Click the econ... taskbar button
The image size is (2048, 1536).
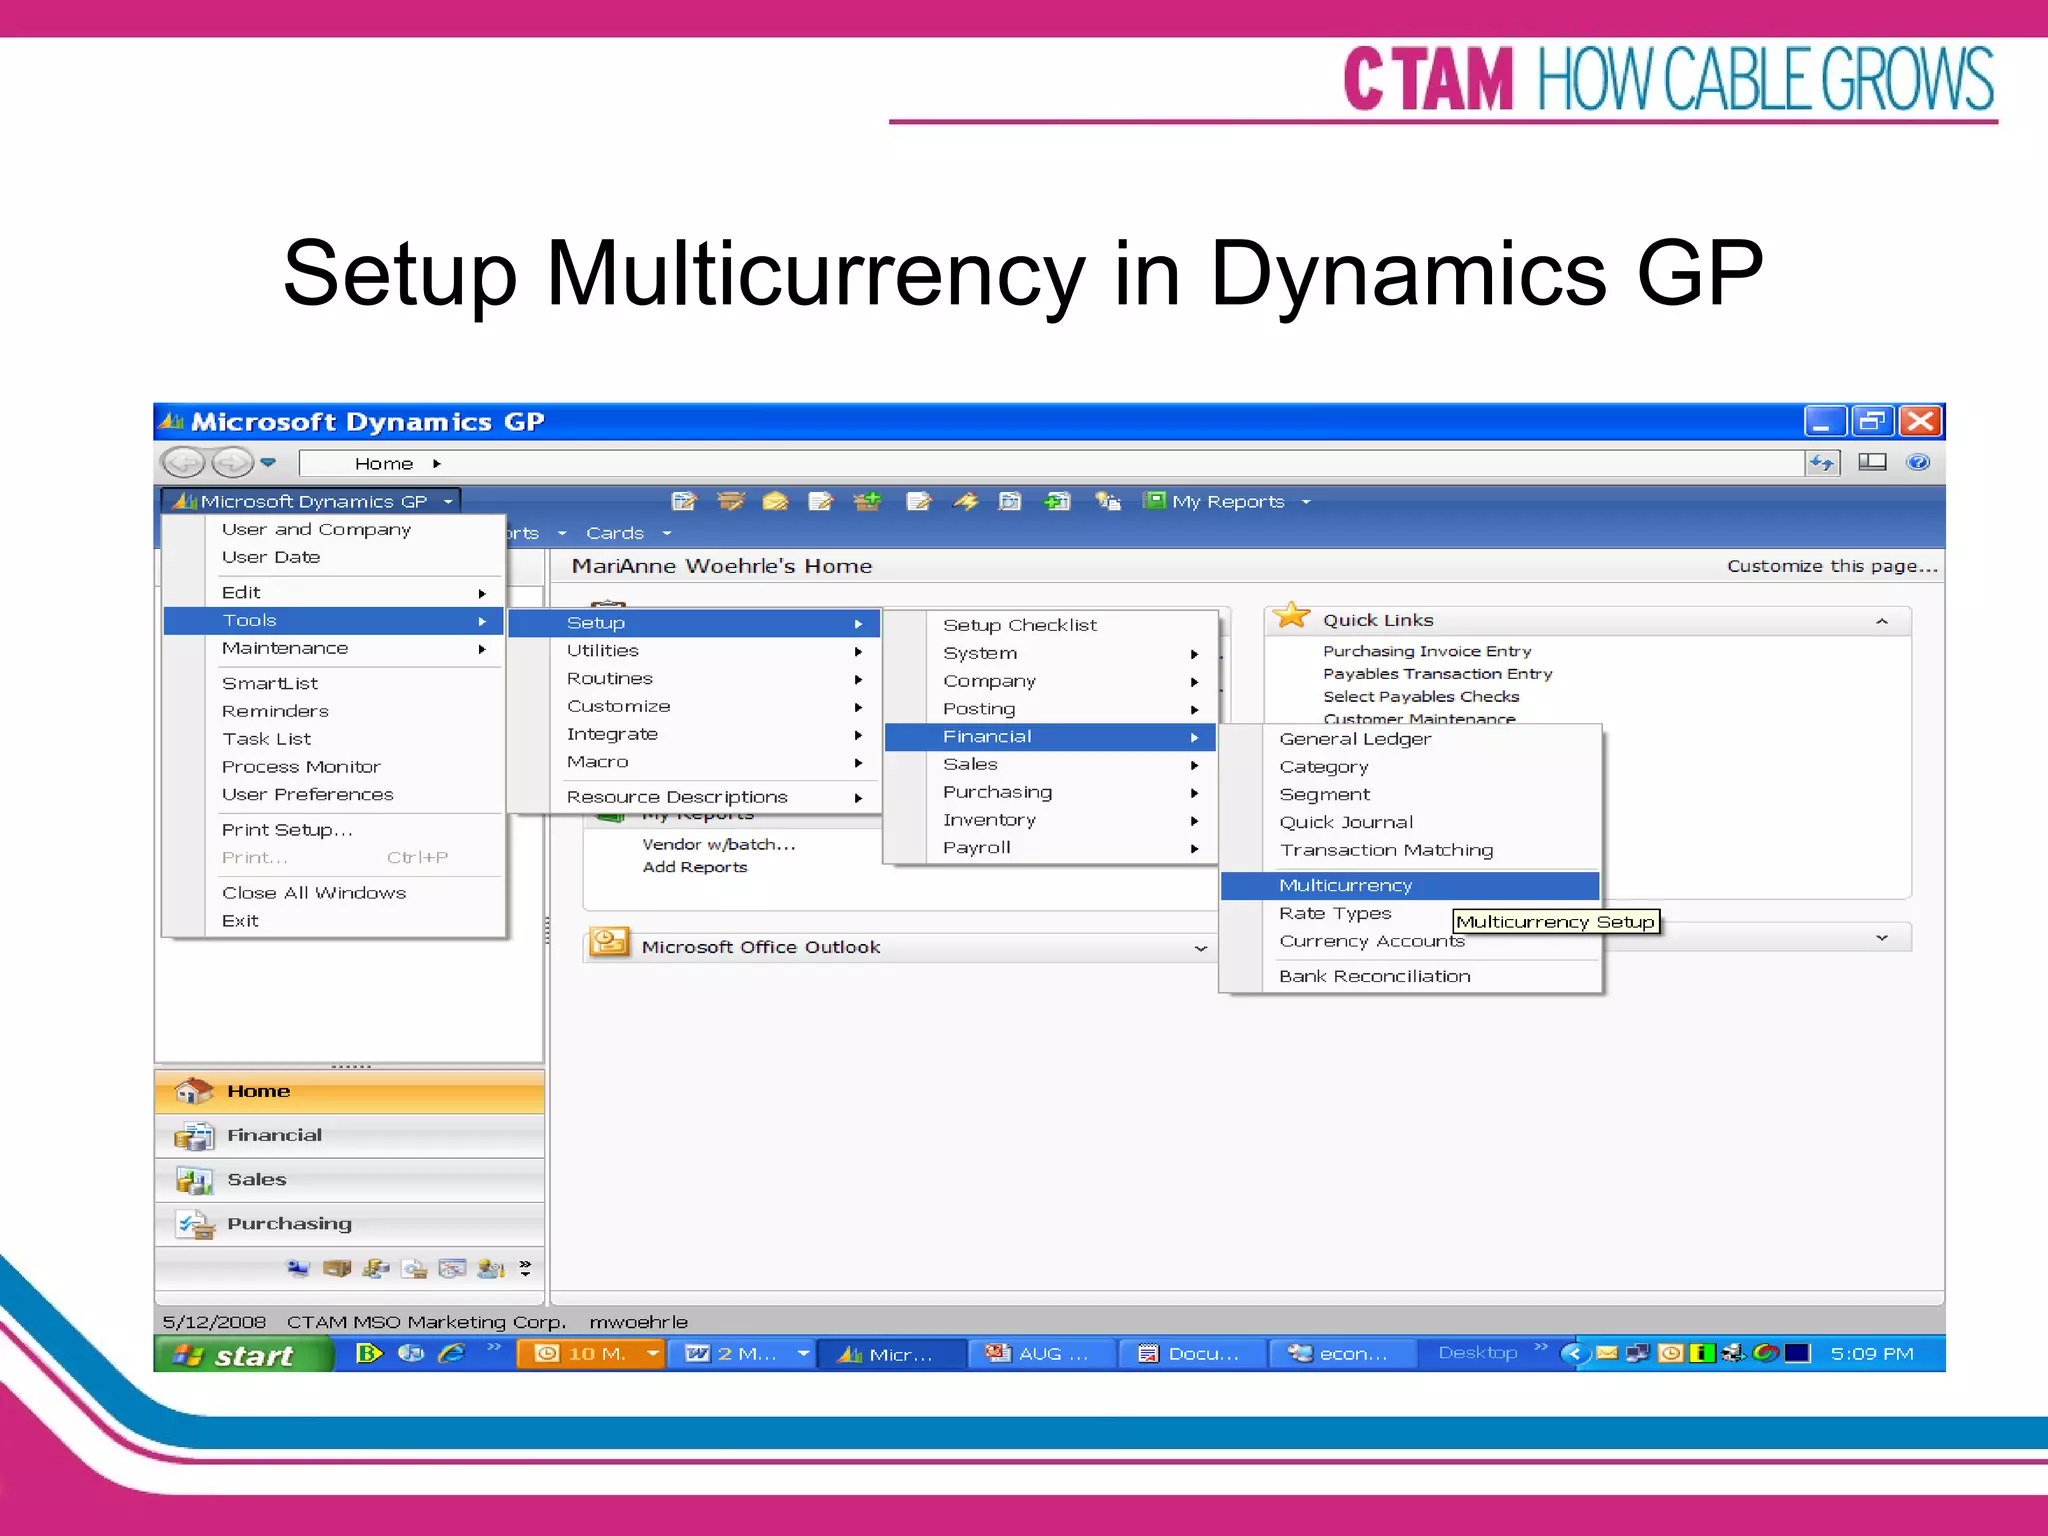[1342, 1354]
